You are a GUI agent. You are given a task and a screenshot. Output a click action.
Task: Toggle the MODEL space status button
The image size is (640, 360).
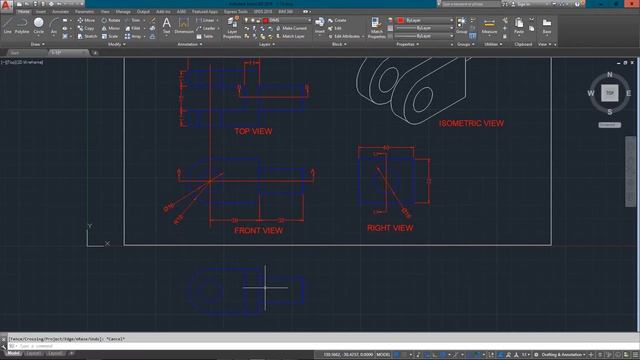point(383,355)
